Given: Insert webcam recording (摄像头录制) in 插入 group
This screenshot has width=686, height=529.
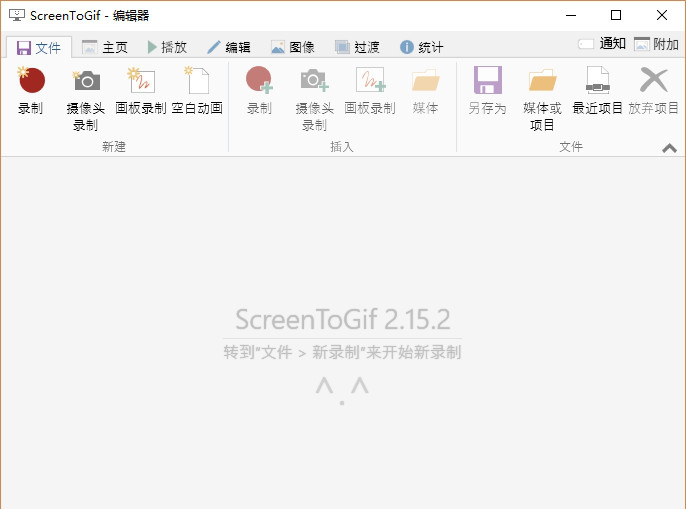Looking at the screenshot, I should click(315, 99).
